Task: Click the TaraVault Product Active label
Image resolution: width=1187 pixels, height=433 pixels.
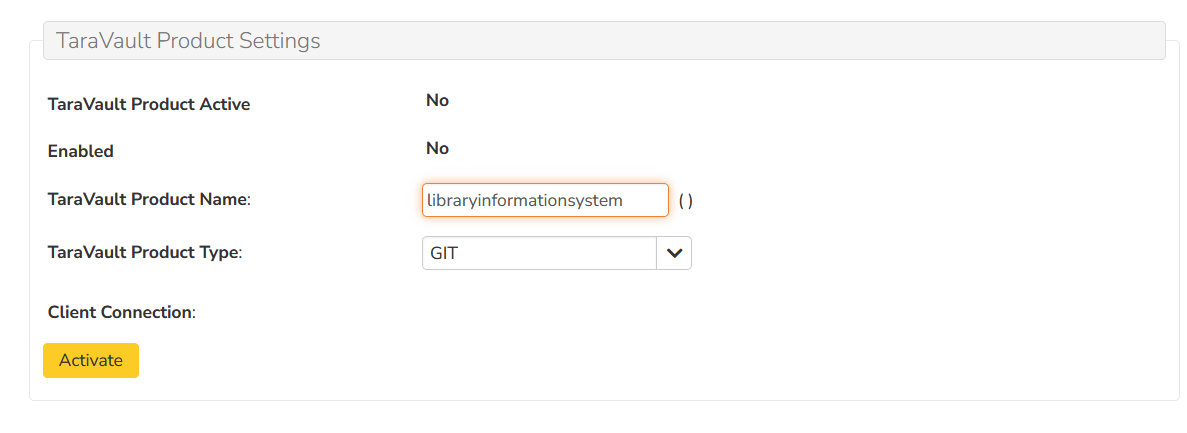Action: [x=149, y=104]
